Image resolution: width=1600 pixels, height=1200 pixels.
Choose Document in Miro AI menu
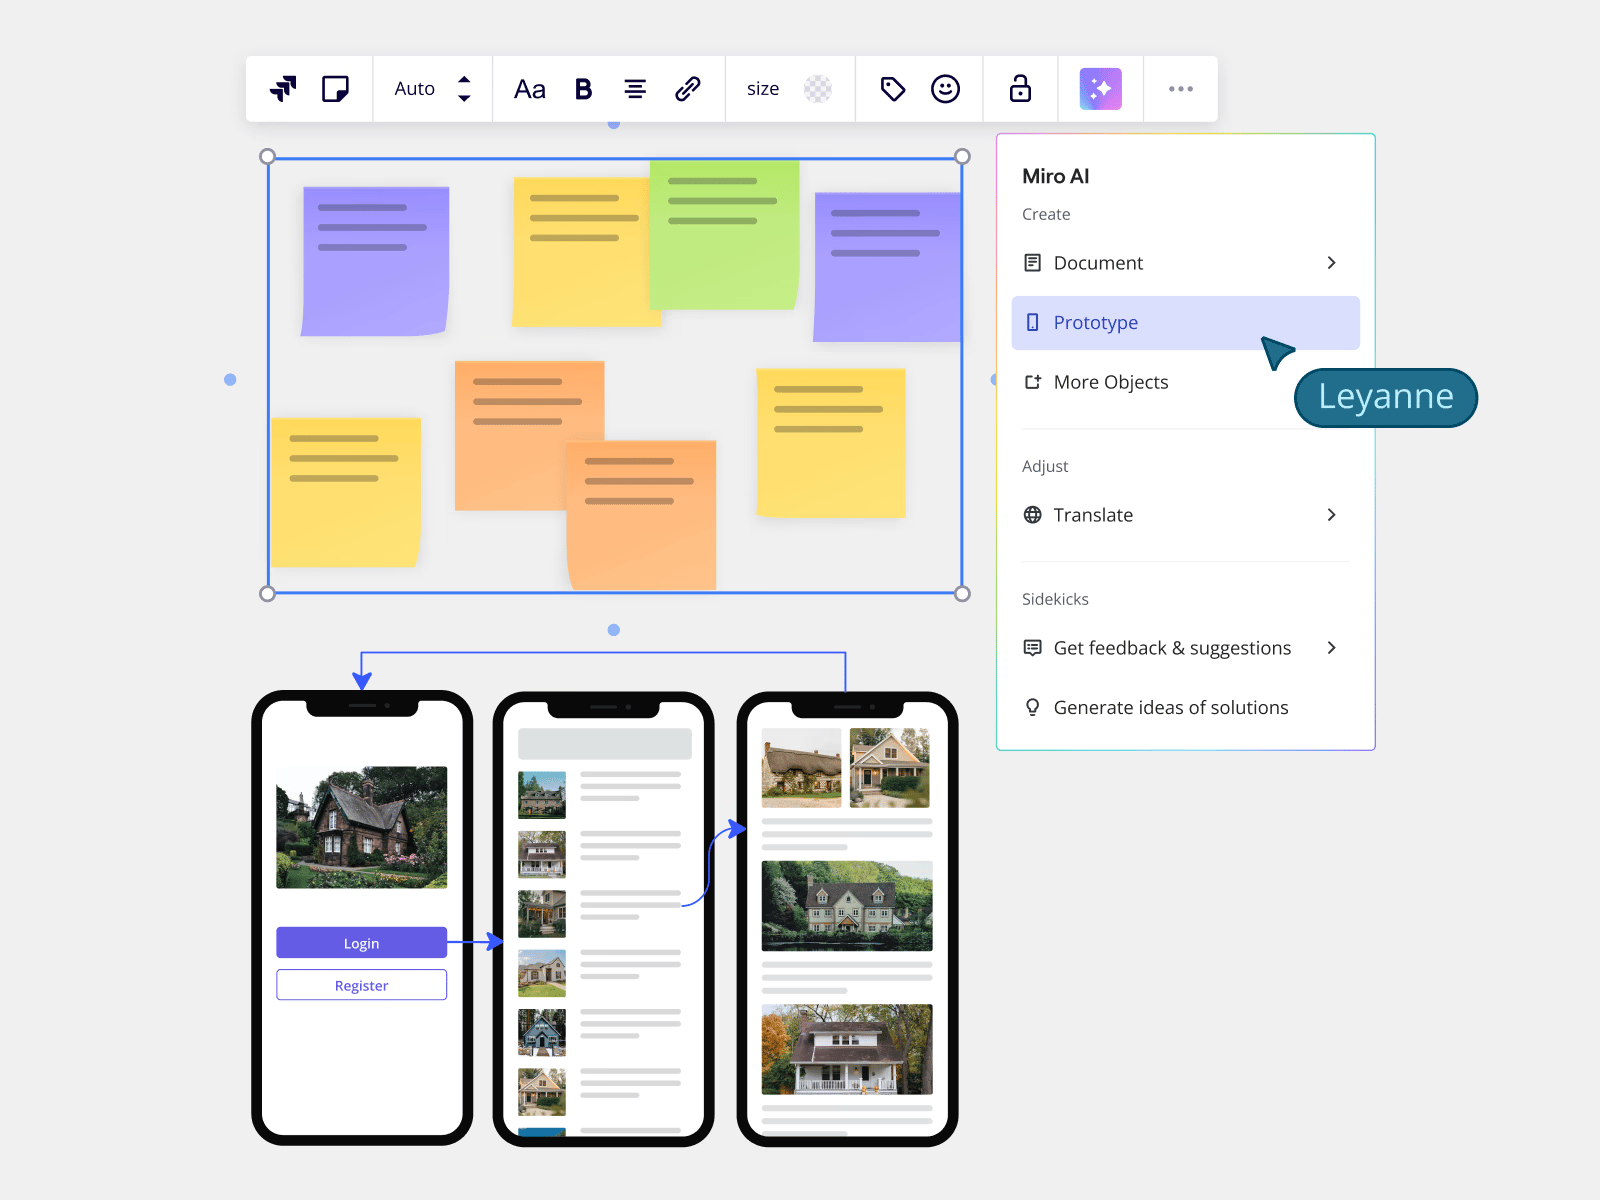1186,263
